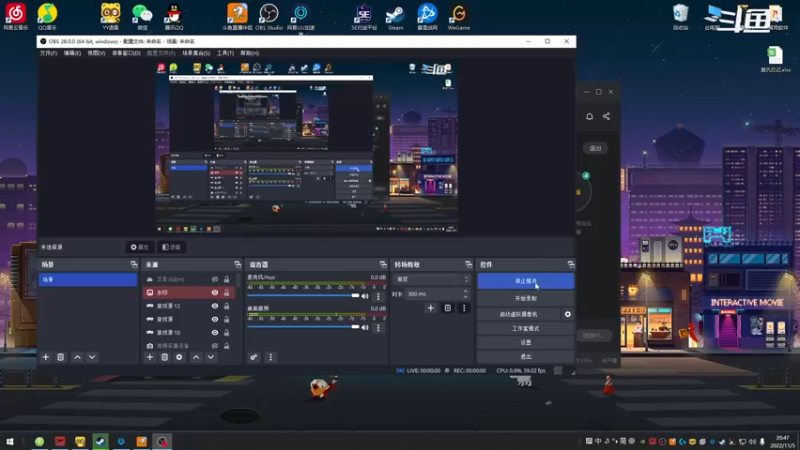The image size is (800, 450).
Task: Toggle lock on the game source 10
Action: tap(227, 332)
